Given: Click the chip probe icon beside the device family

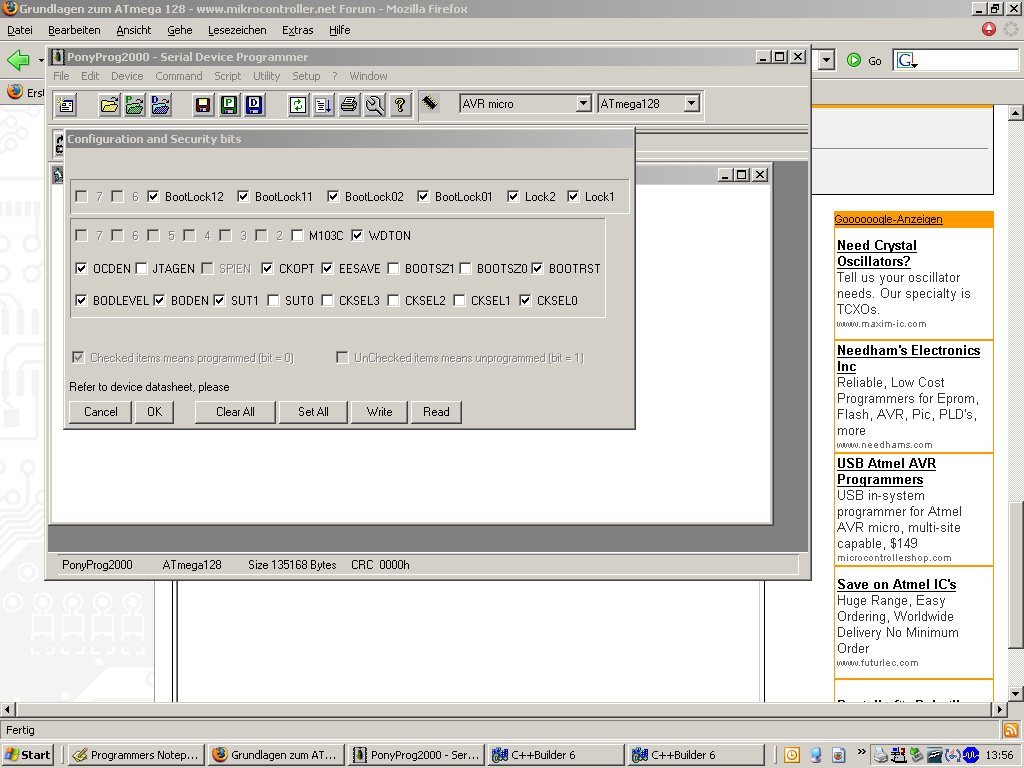Looking at the screenshot, I should tap(429, 103).
